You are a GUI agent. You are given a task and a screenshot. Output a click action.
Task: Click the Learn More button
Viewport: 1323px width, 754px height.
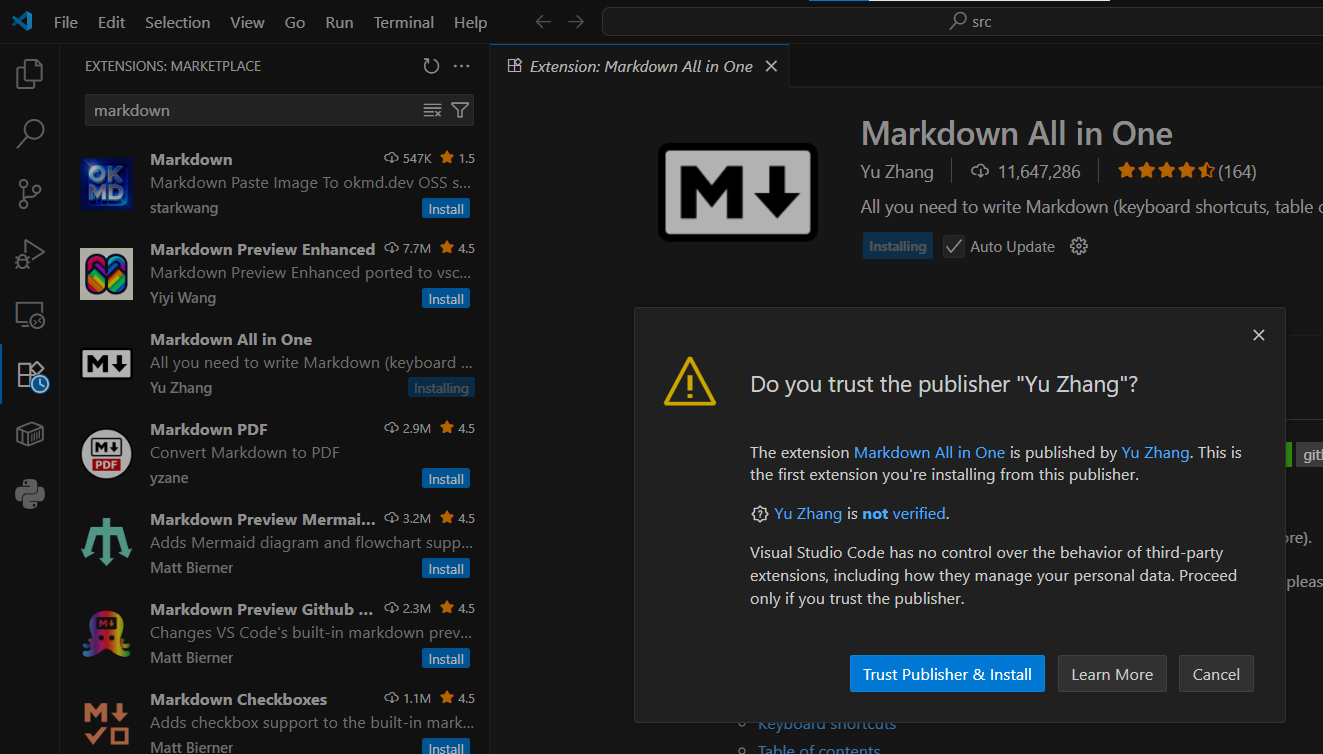pyautogui.click(x=1112, y=674)
